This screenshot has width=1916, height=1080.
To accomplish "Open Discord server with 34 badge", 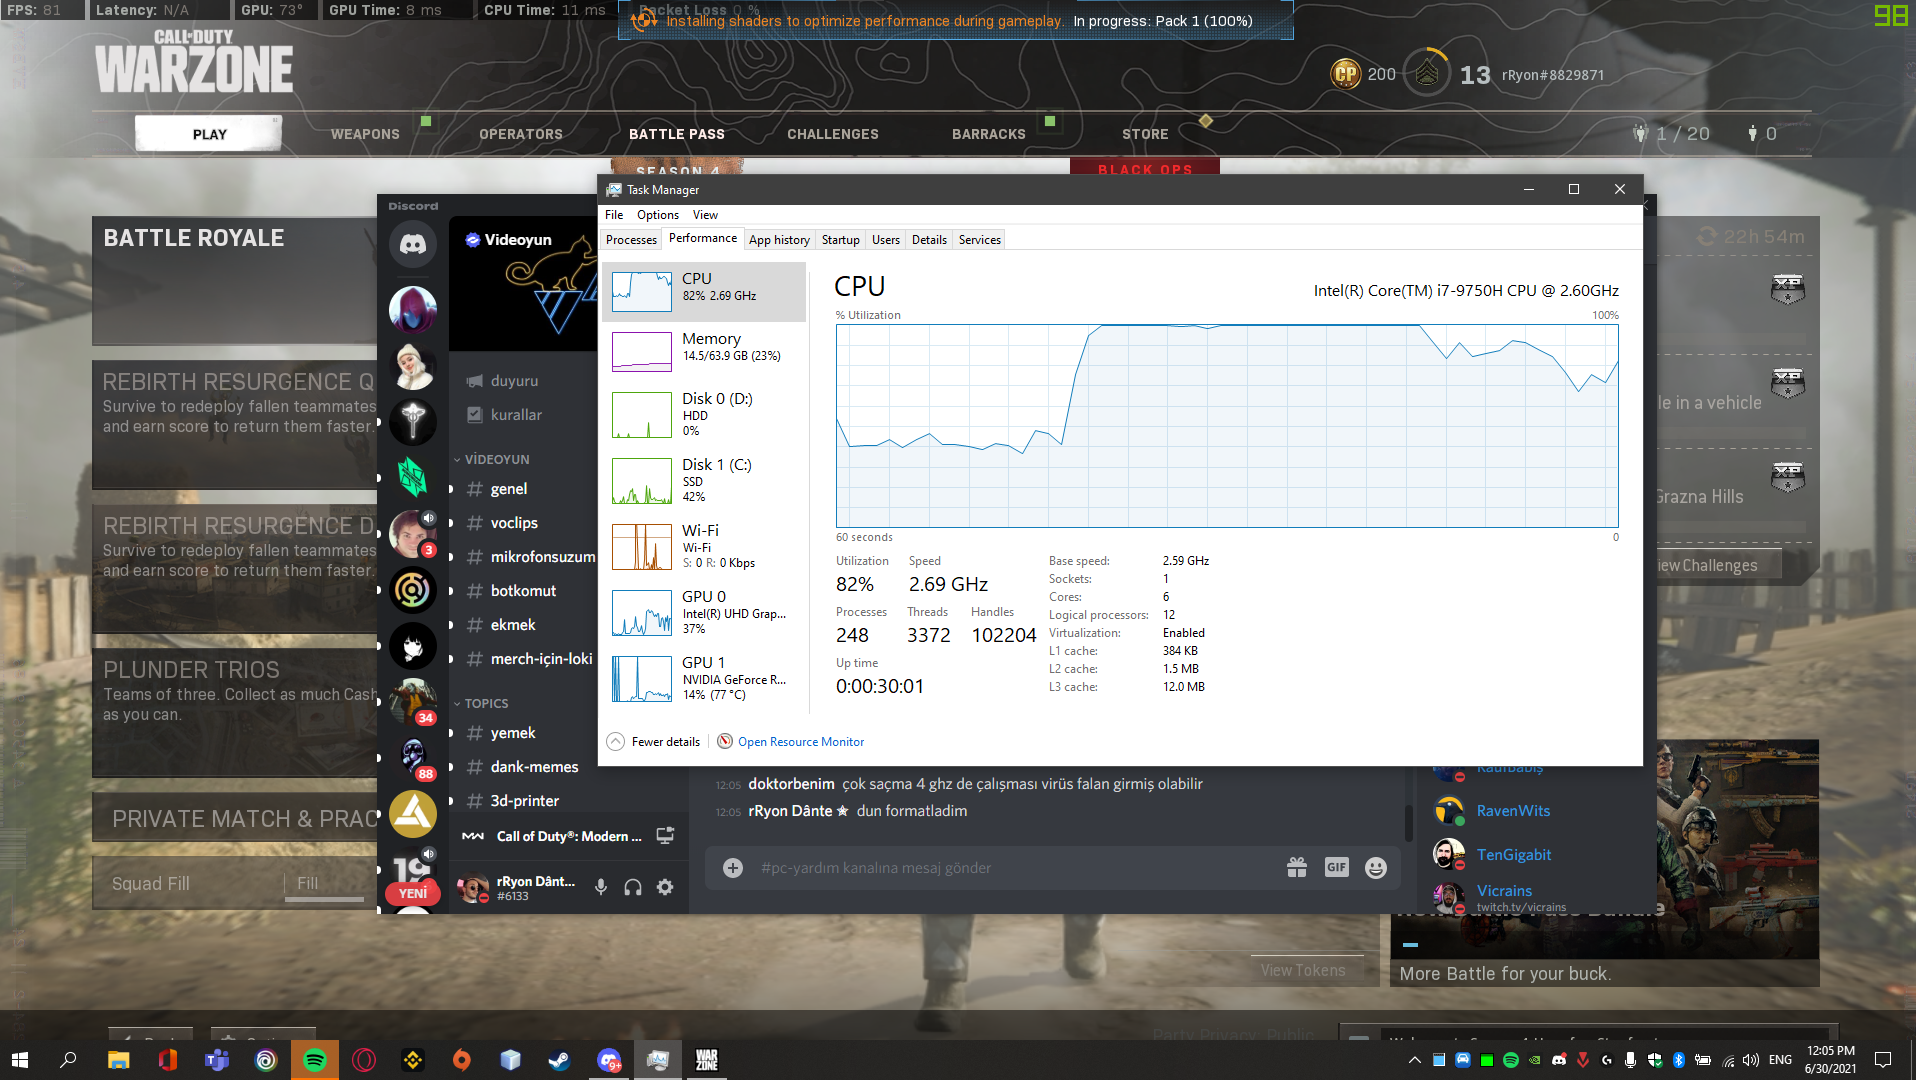I will [413, 700].
